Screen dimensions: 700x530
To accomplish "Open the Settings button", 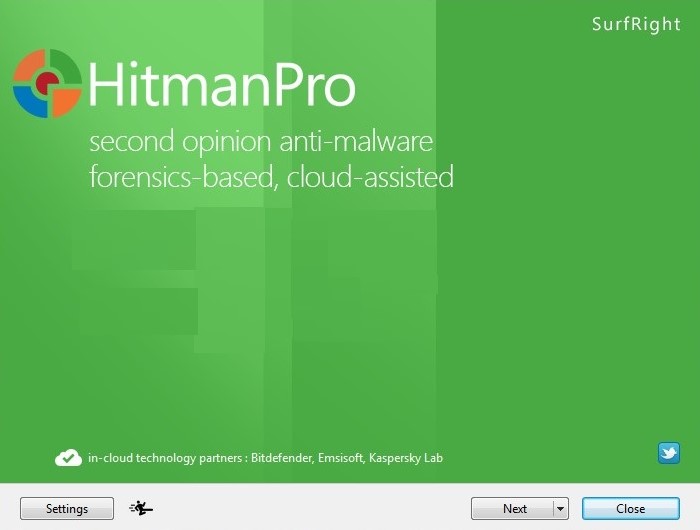I will point(67,509).
